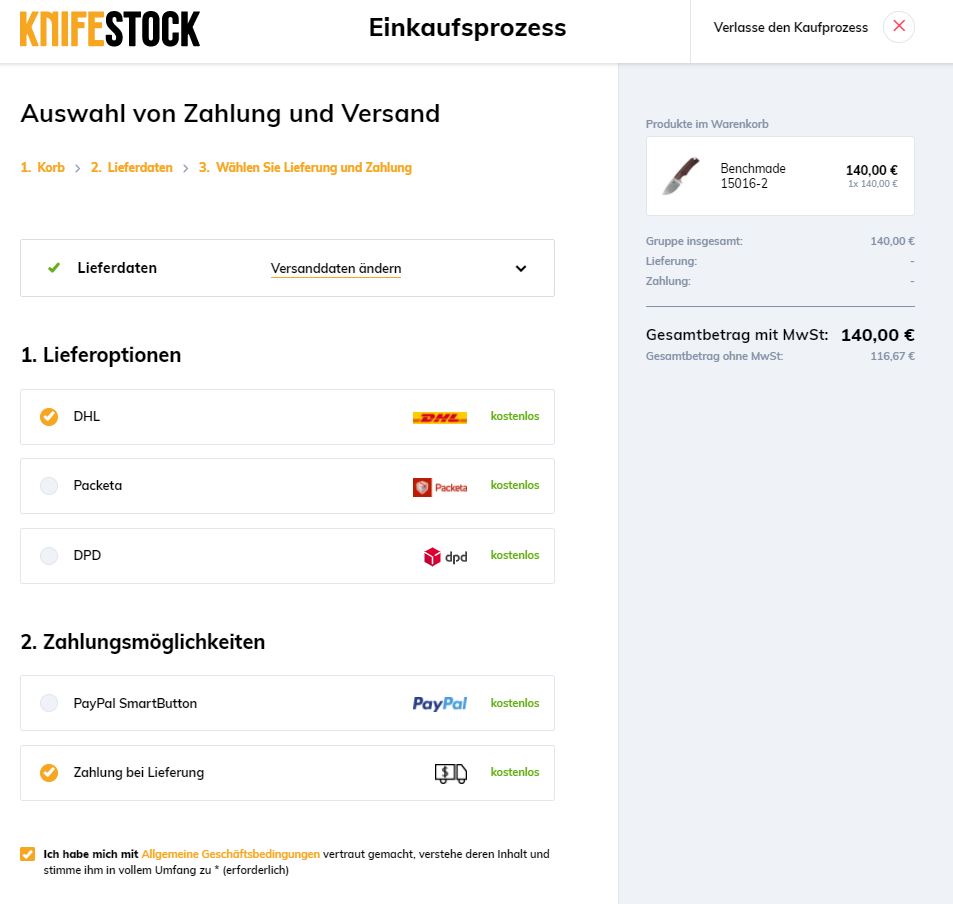Select the Packeta delivery option
This screenshot has height=904, width=953.
[x=49, y=486]
